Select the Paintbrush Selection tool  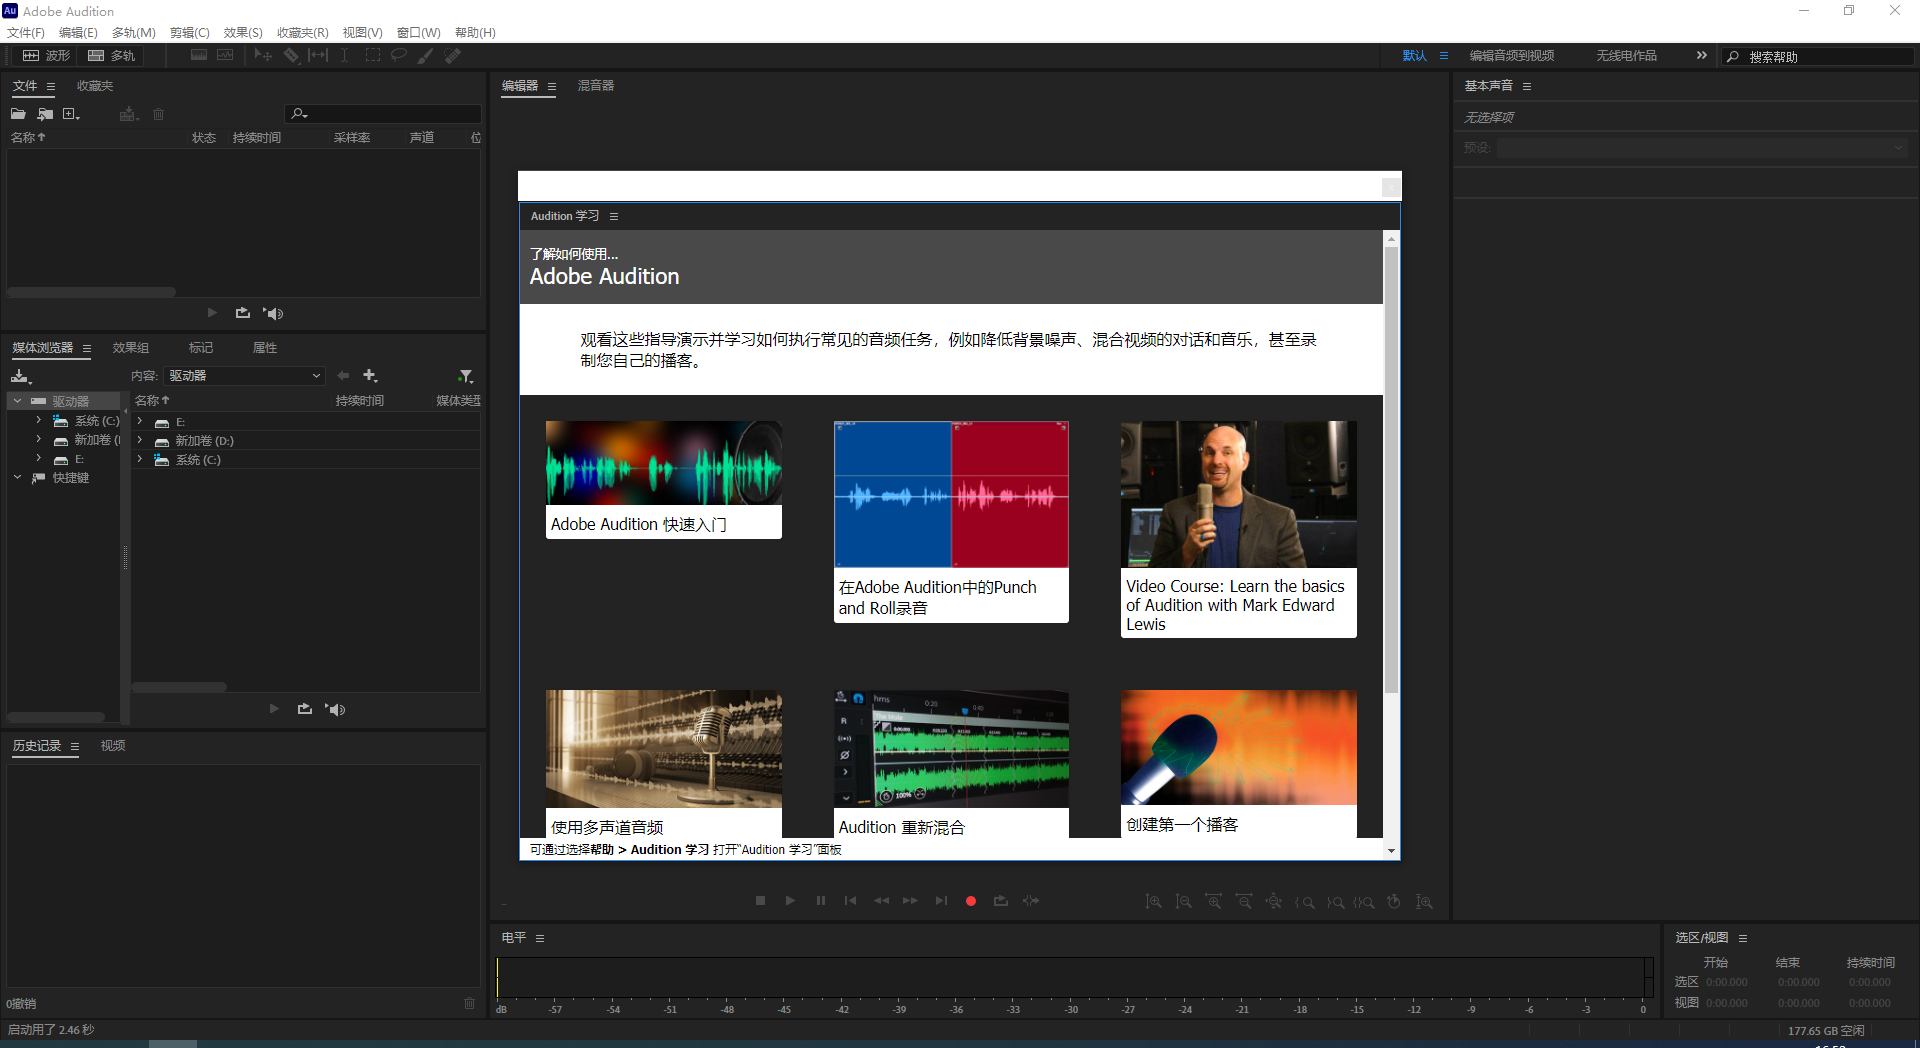point(424,55)
